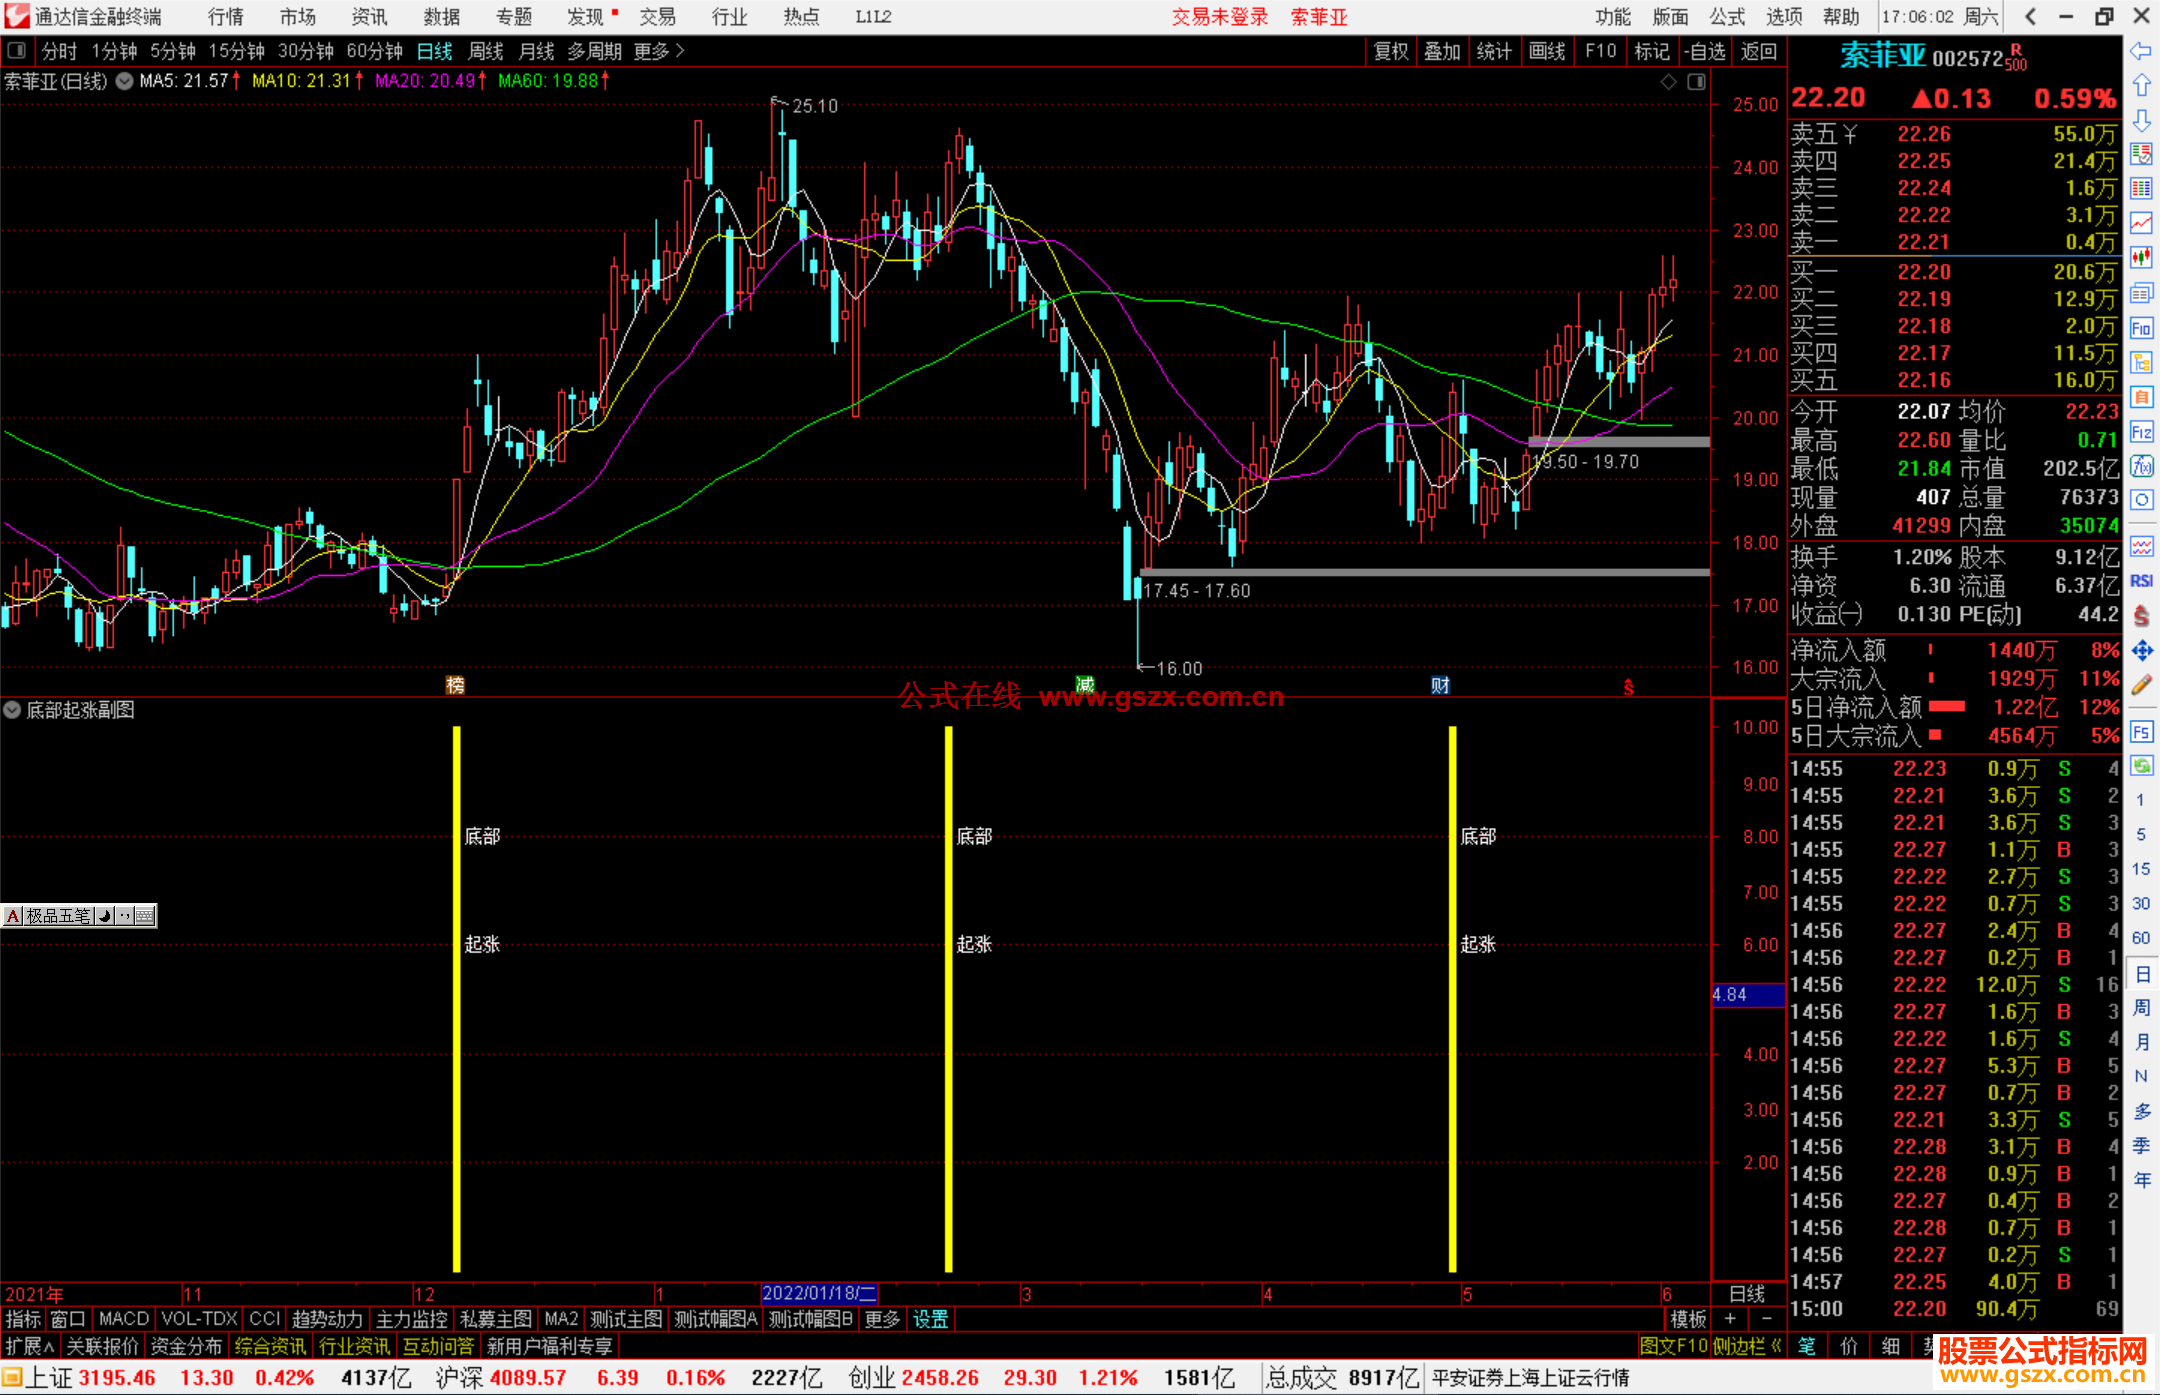Click the FS sidebar icon

click(x=2141, y=732)
